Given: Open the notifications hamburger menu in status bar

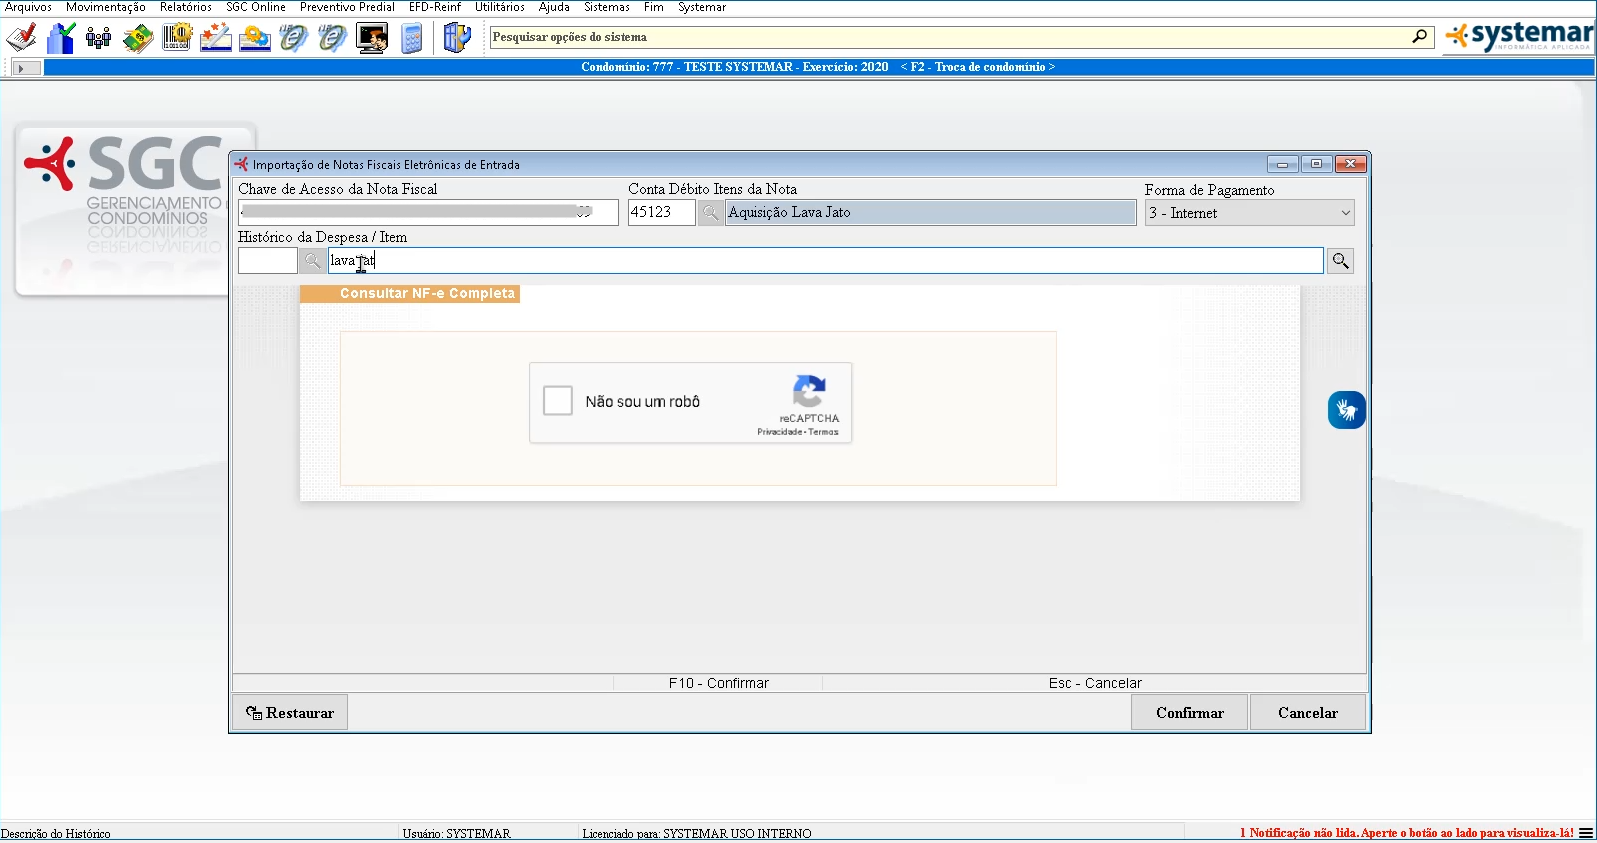Looking at the screenshot, I should 1586,833.
